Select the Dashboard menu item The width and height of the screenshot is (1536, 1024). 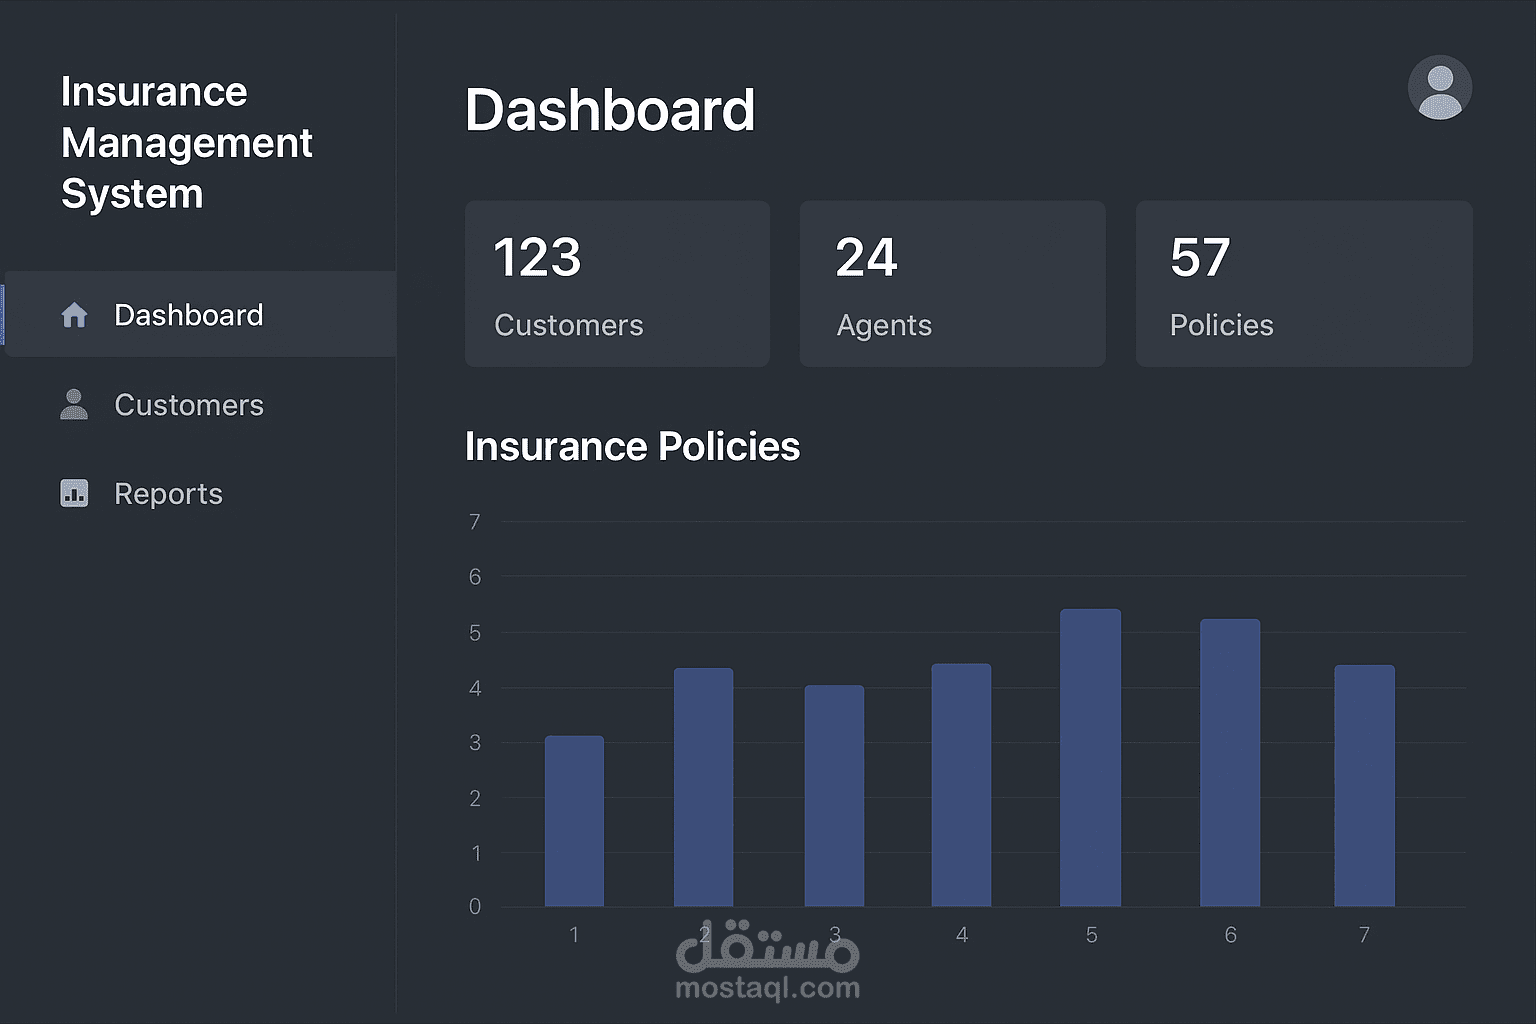(x=189, y=315)
